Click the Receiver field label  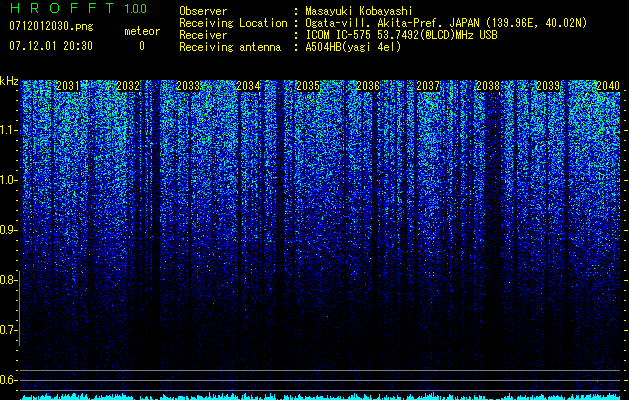[x=203, y=35]
